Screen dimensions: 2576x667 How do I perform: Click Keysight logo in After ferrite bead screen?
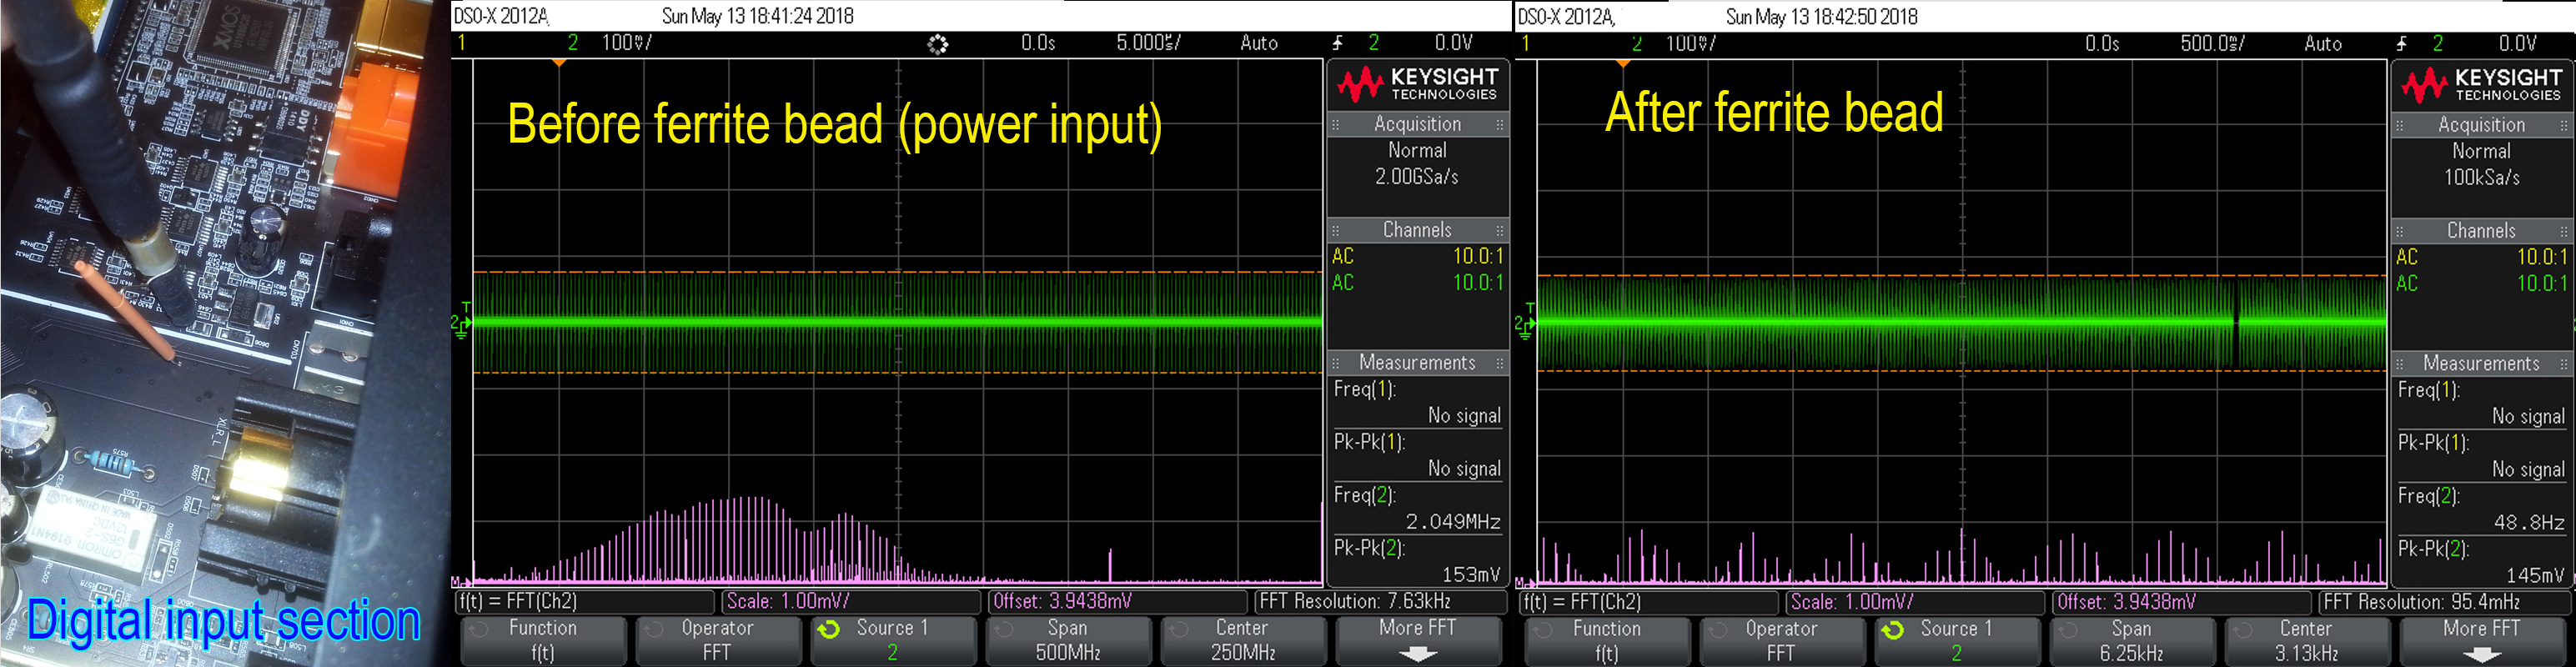coord(2481,85)
